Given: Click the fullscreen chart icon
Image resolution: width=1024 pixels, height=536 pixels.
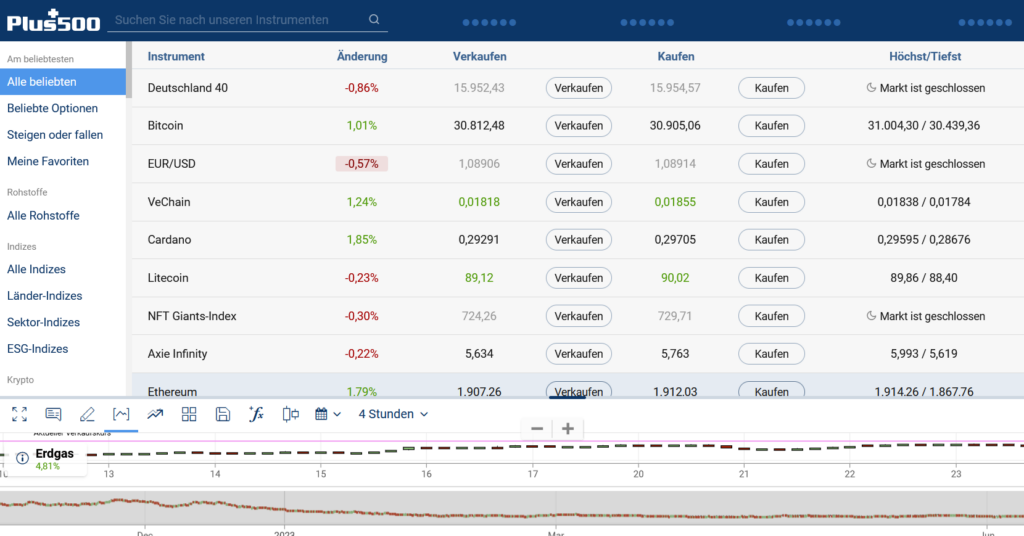Looking at the screenshot, I should click(x=19, y=414).
